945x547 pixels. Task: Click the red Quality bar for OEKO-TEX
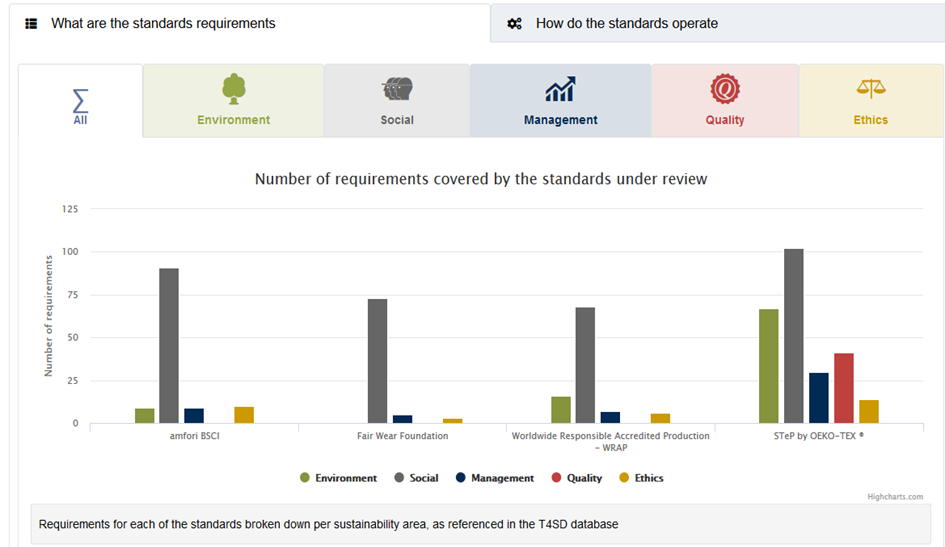pyautogui.click(x=844, y=388)
